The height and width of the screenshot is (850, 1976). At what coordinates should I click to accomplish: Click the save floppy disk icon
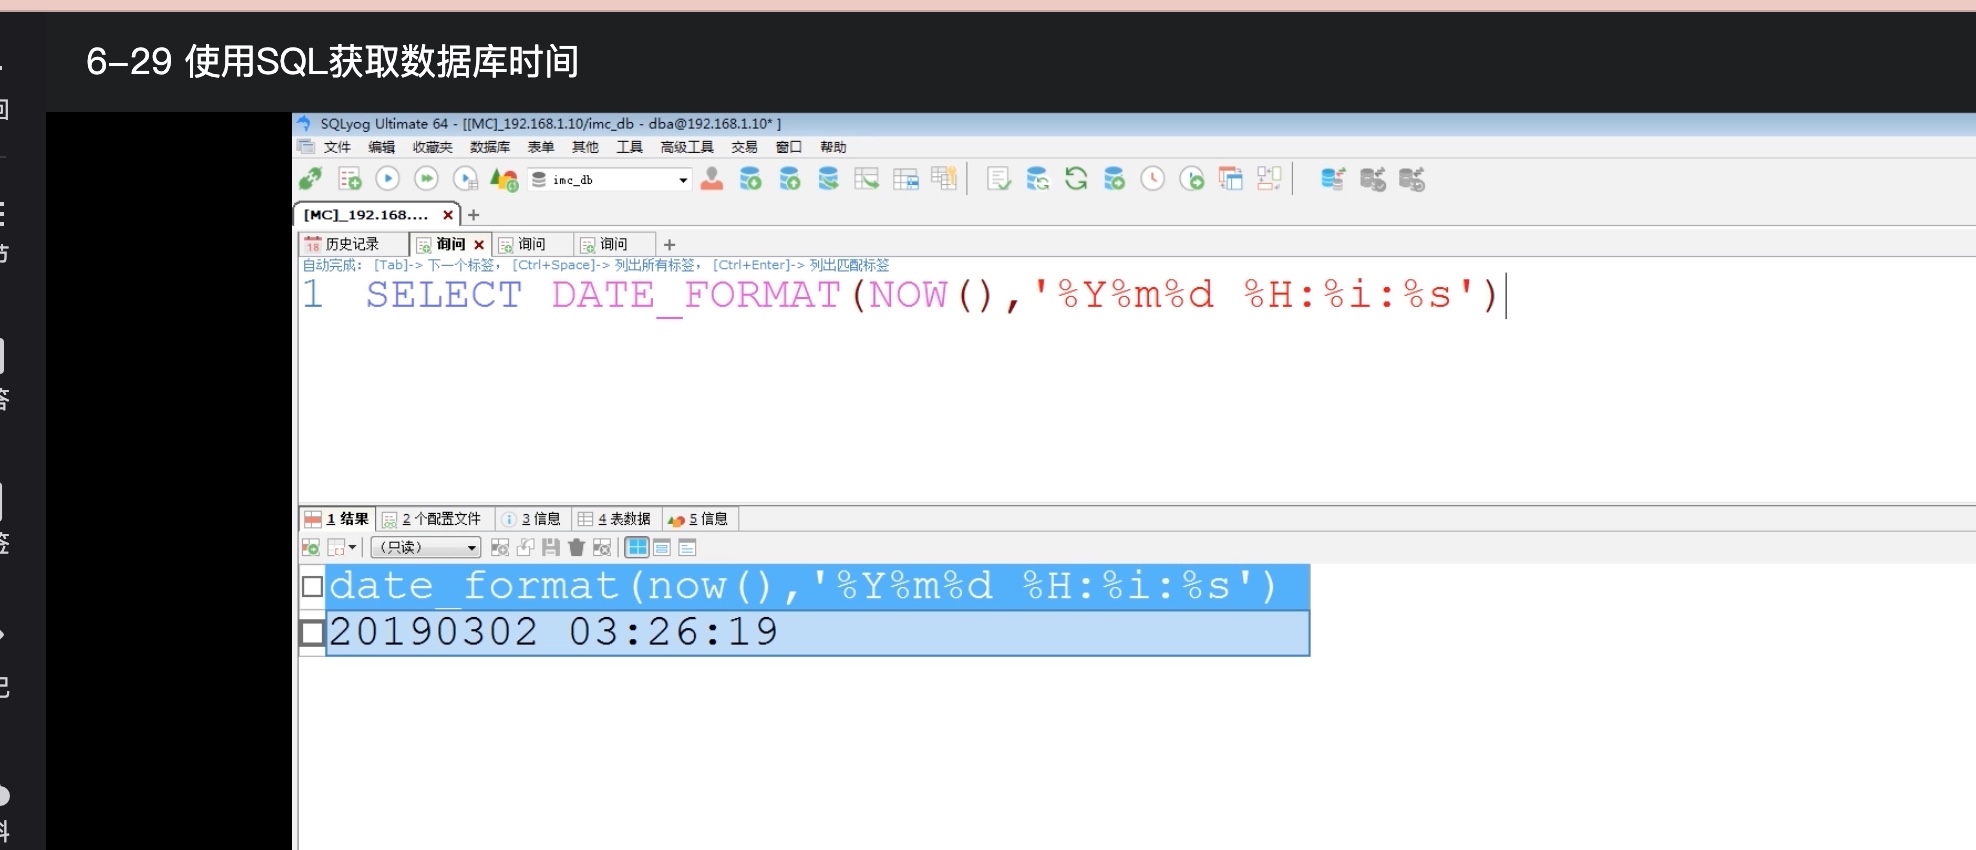[551, 547]
